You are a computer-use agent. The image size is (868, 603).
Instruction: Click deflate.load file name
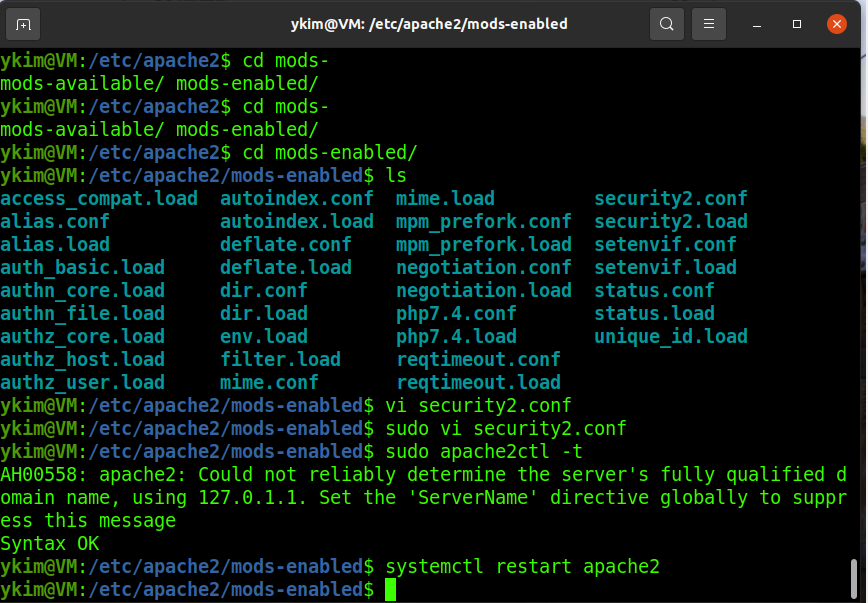(286, 267)
